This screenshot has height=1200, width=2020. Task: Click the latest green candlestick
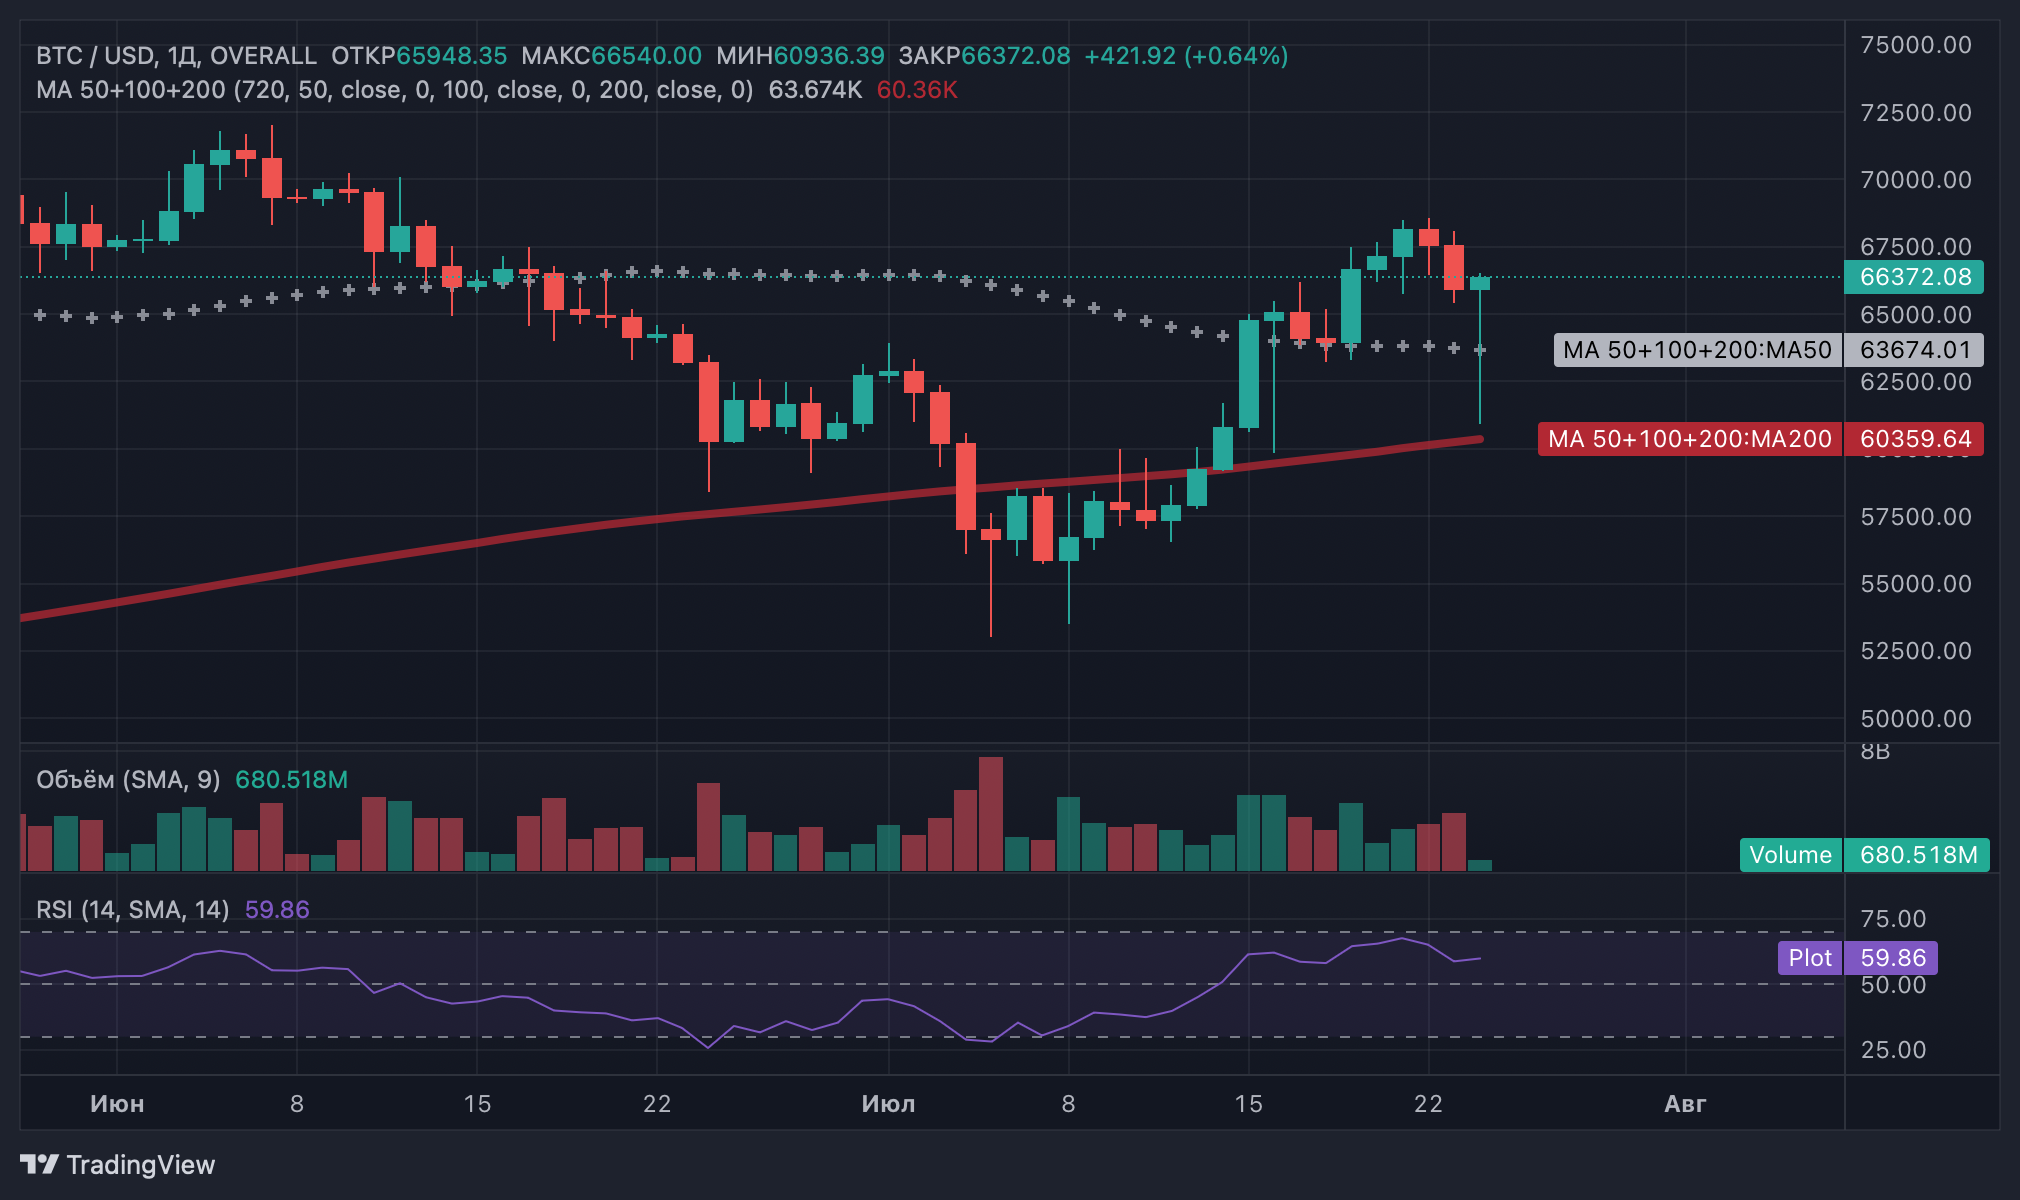(1480, 284)
